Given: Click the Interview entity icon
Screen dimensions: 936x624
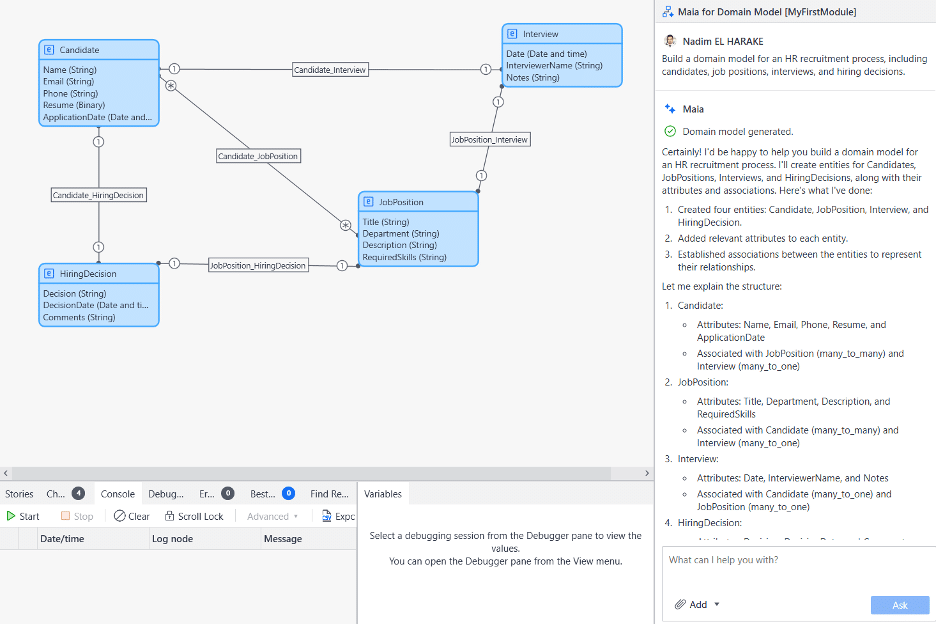Looking at the screenshot, I should pyautogui.click(x=512, y=34).
